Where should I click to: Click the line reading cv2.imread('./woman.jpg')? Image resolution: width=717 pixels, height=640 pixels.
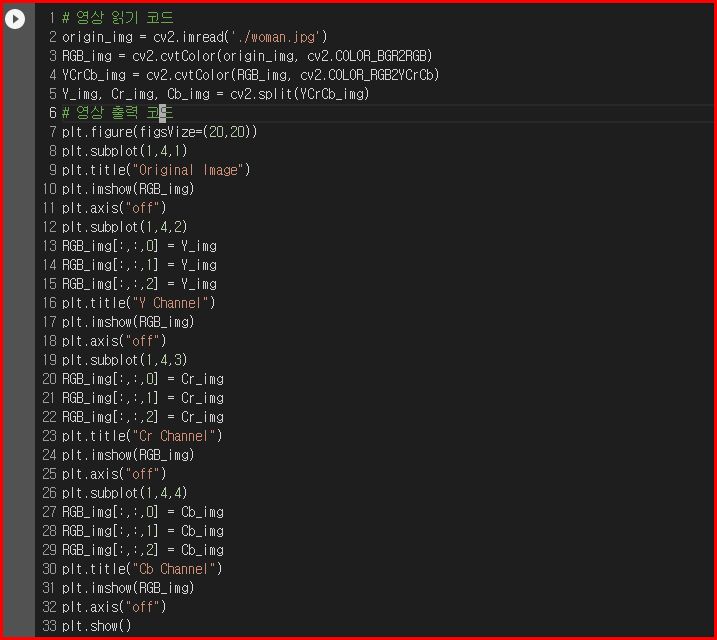click(195, 37)
